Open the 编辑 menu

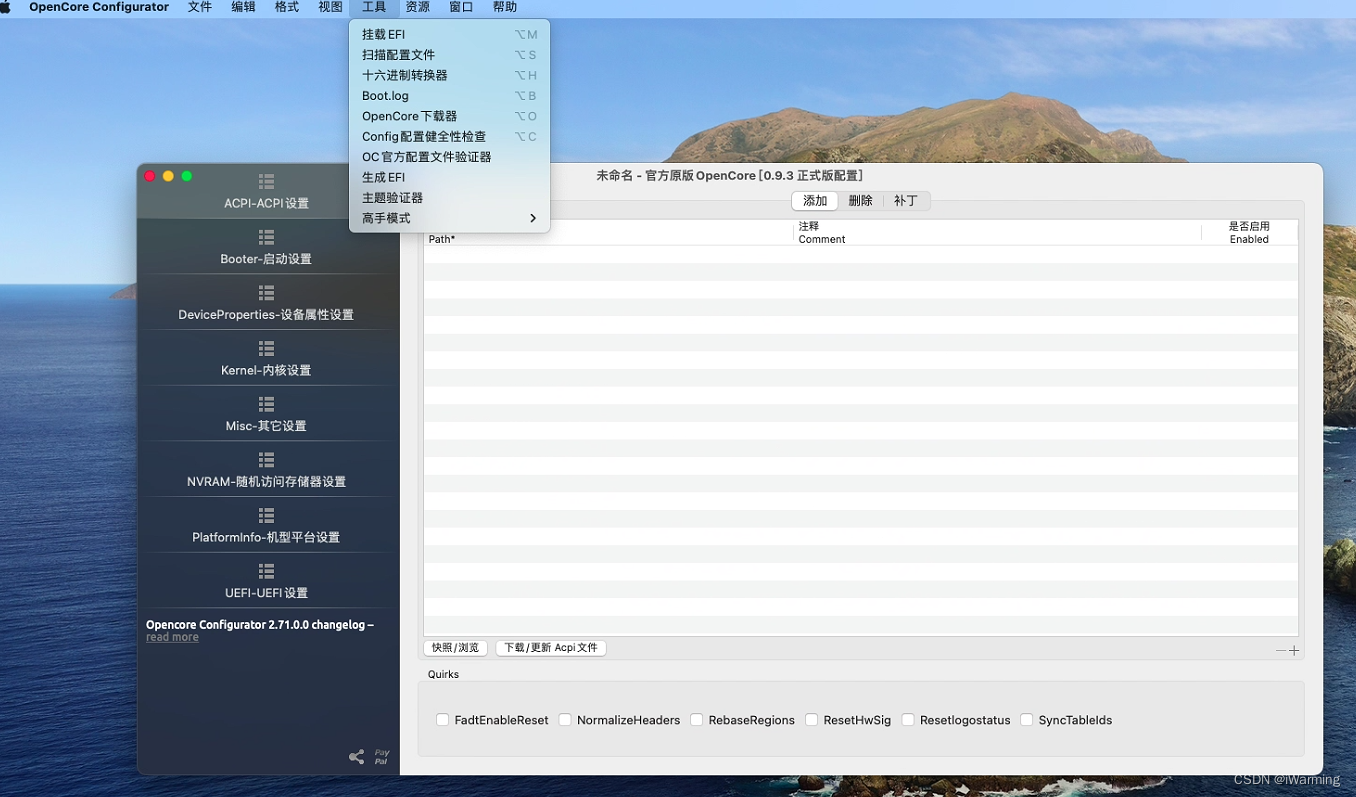coord(243,7)
